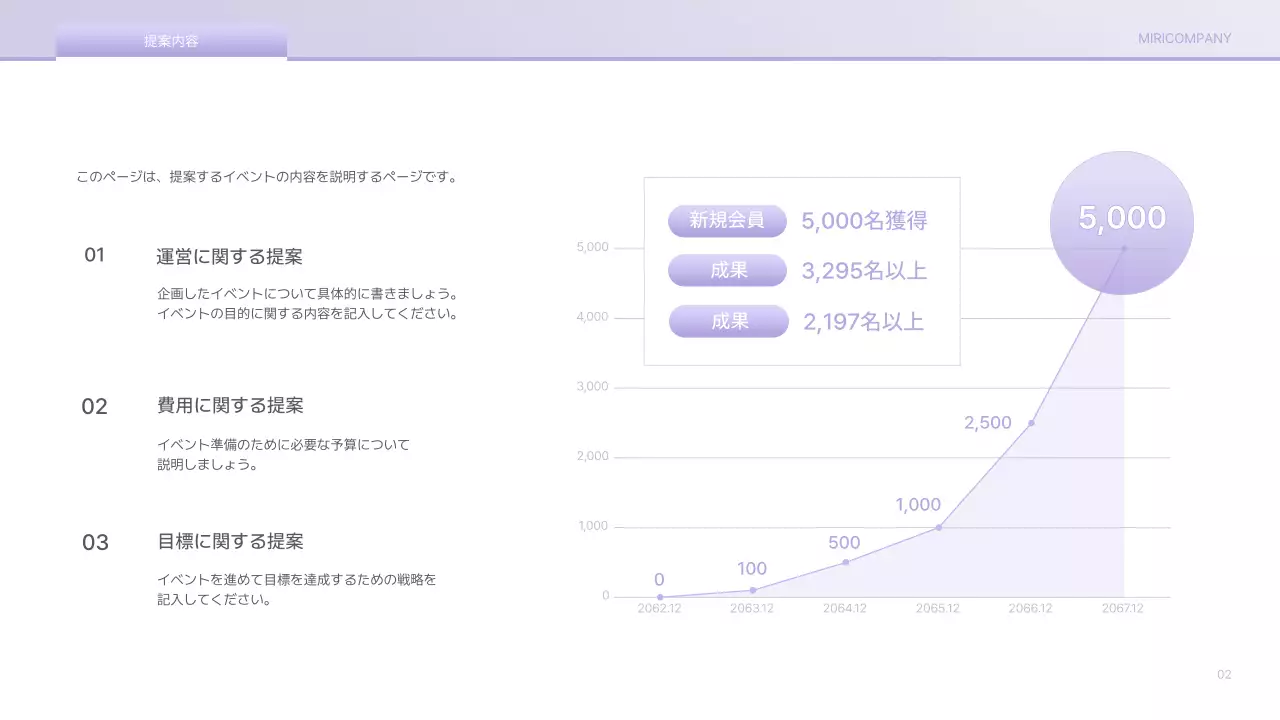This screenshot has height=720, width=1280.
Task: Click the 1,000 data point marker
Action: [938, 527]
